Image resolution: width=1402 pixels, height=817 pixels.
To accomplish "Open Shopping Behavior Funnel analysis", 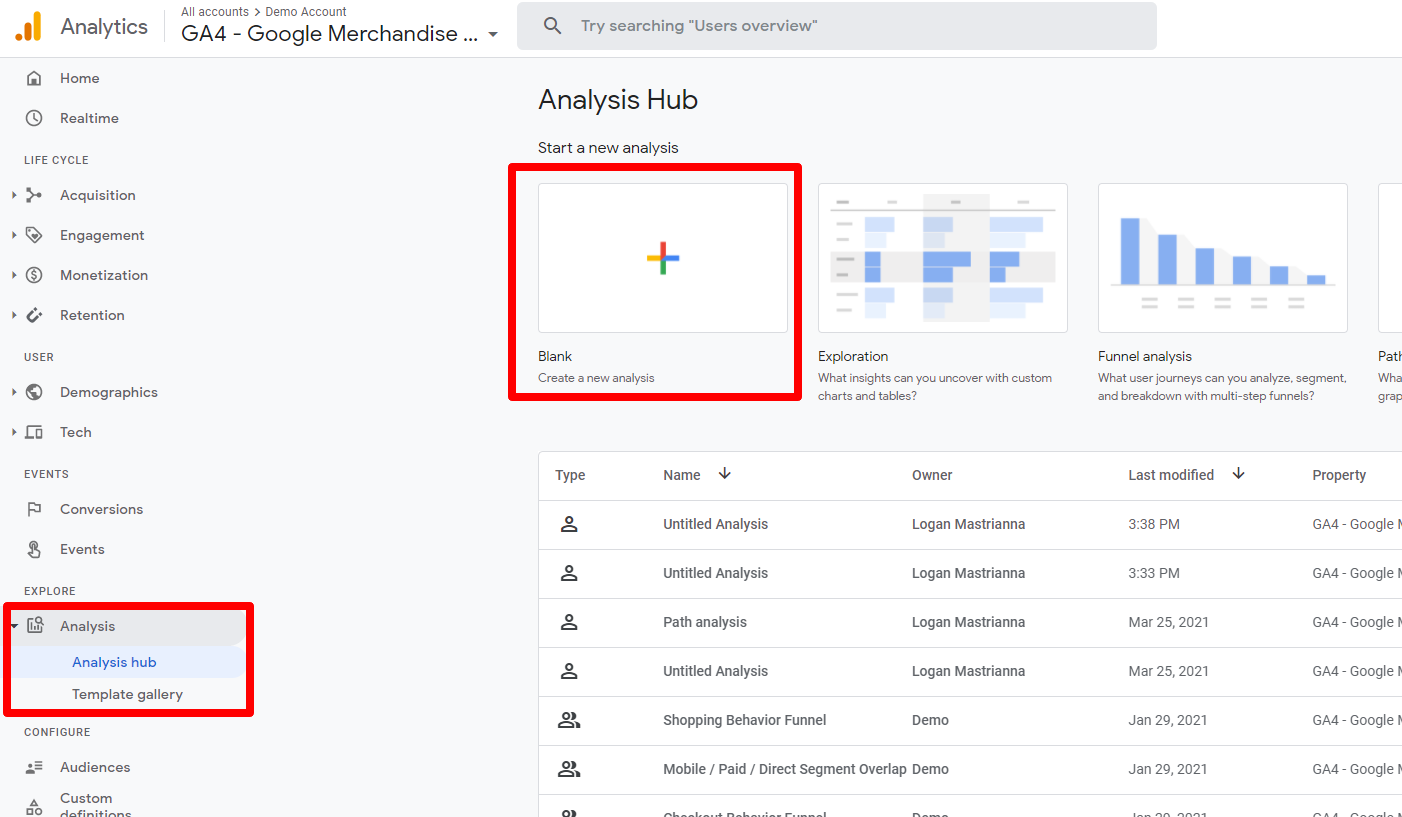I will 745,720.
